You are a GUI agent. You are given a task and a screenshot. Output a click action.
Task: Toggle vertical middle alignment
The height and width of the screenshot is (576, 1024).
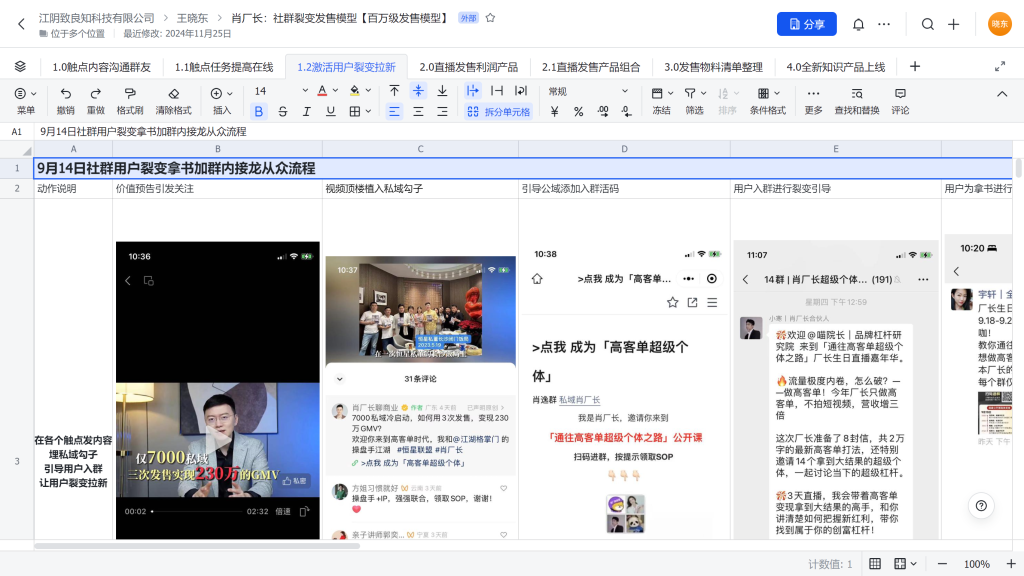point(418,91)
